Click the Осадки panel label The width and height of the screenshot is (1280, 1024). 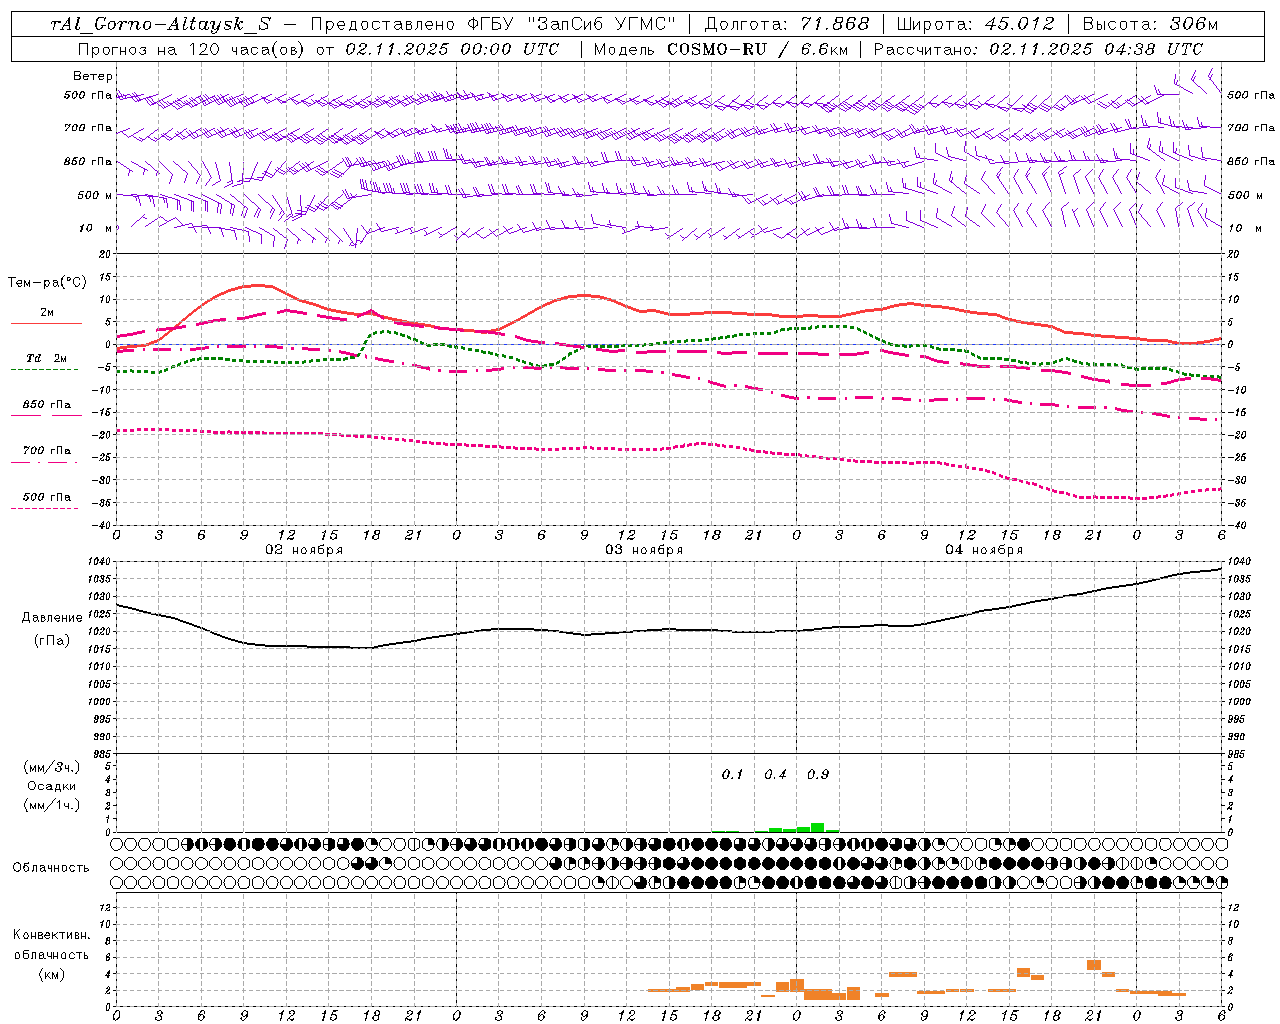(x=52, y=786)
